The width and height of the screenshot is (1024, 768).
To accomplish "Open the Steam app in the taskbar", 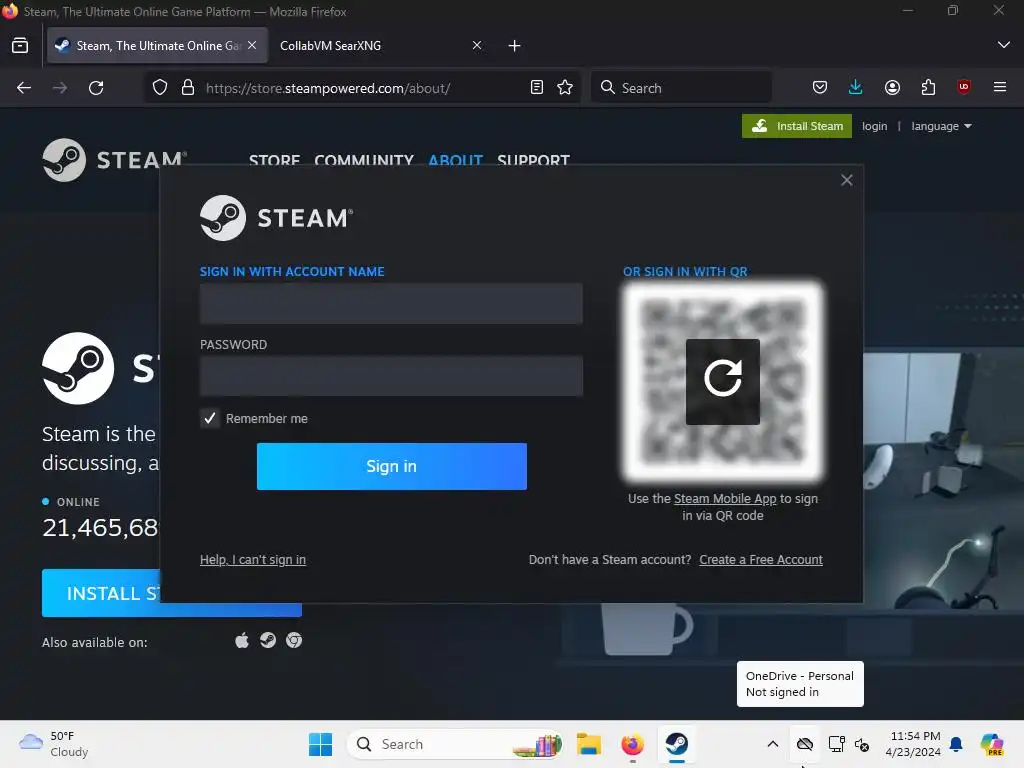I will [x=677, y=744].
